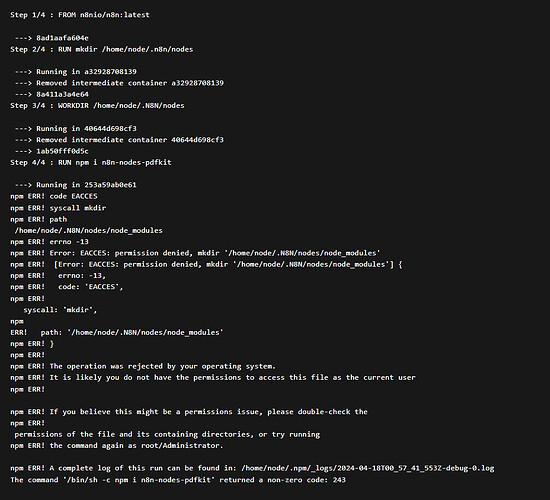Viewport: 550px width, 500px height.
Task: Click the 'Step 1/4 : FROM n8nio/n8n:latest' line
Action: 80,15
